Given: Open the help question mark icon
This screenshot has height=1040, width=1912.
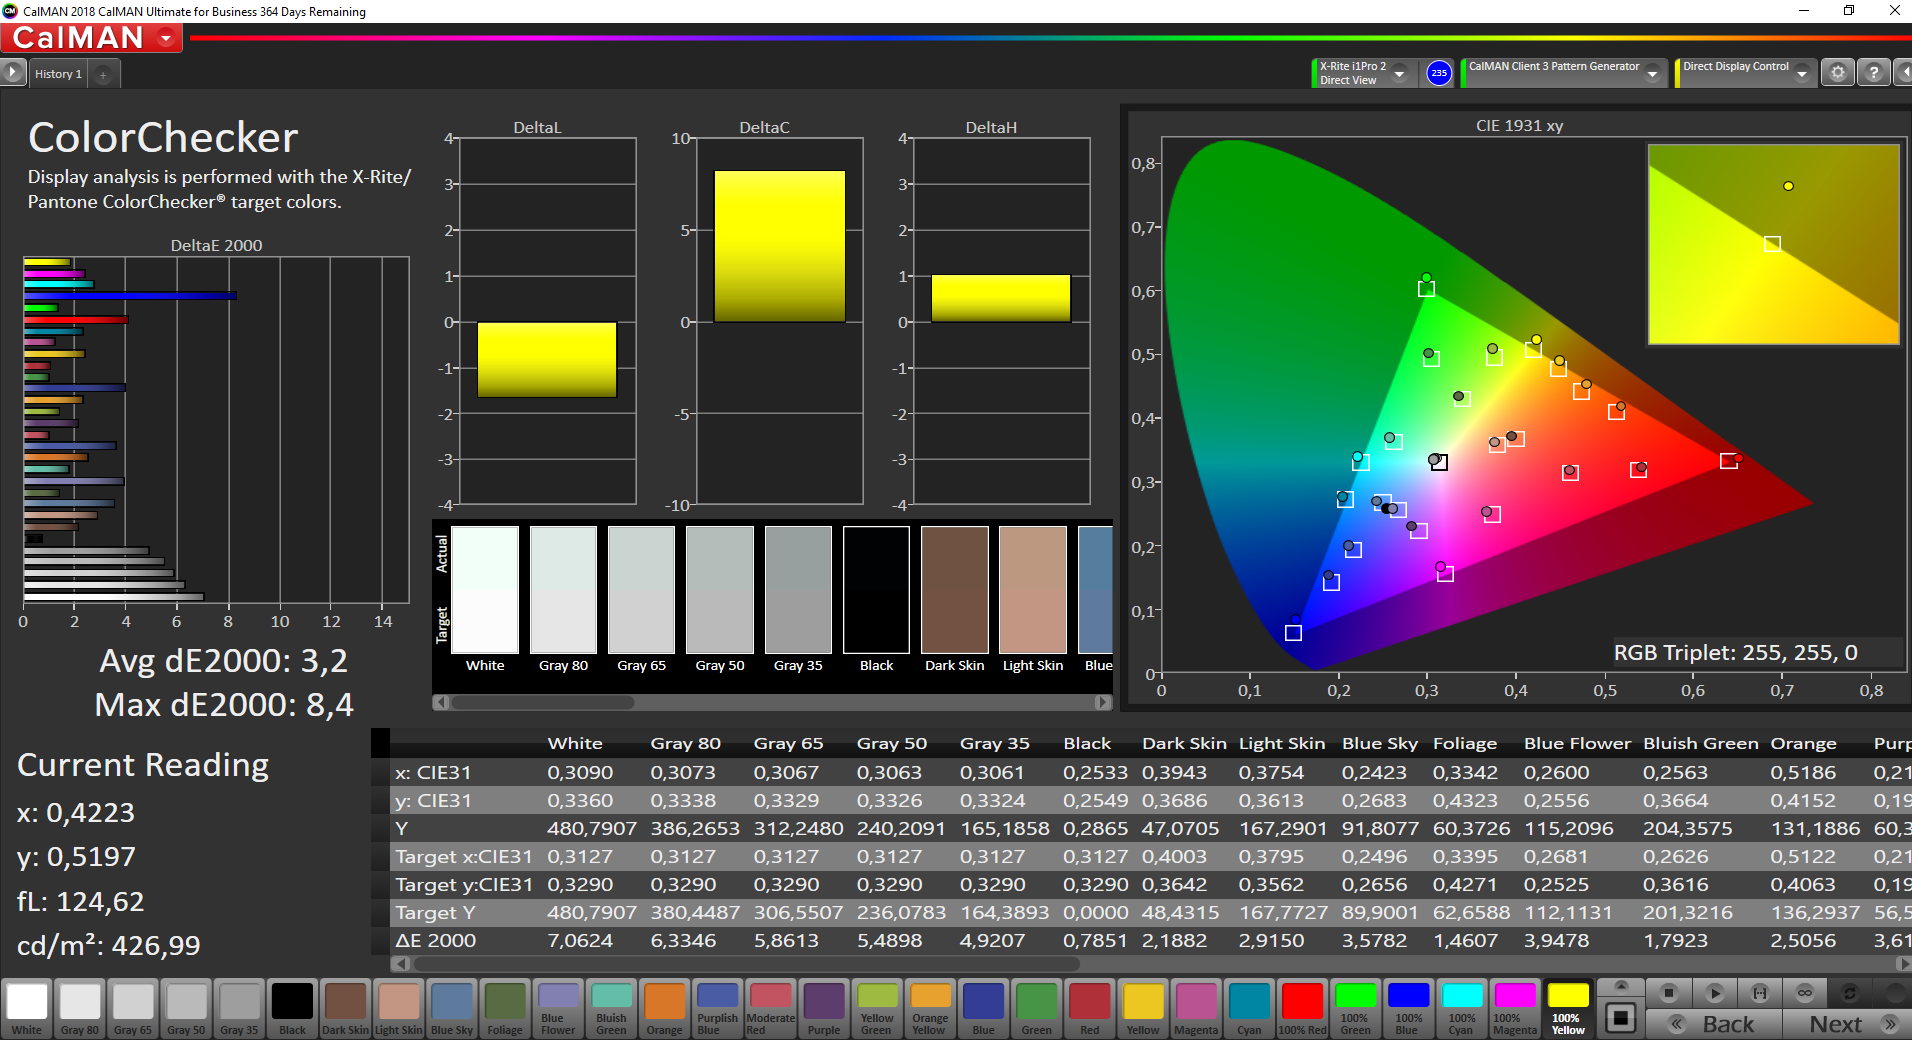Looking at the screenshot, I should 1874,73.
